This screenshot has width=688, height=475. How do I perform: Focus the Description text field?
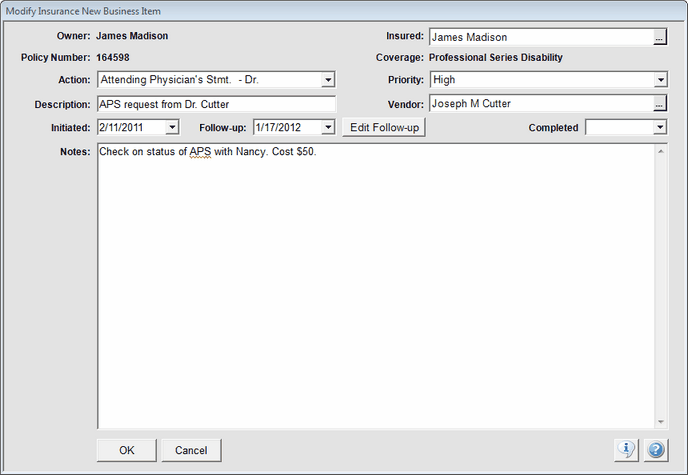(x=215, y=103)
